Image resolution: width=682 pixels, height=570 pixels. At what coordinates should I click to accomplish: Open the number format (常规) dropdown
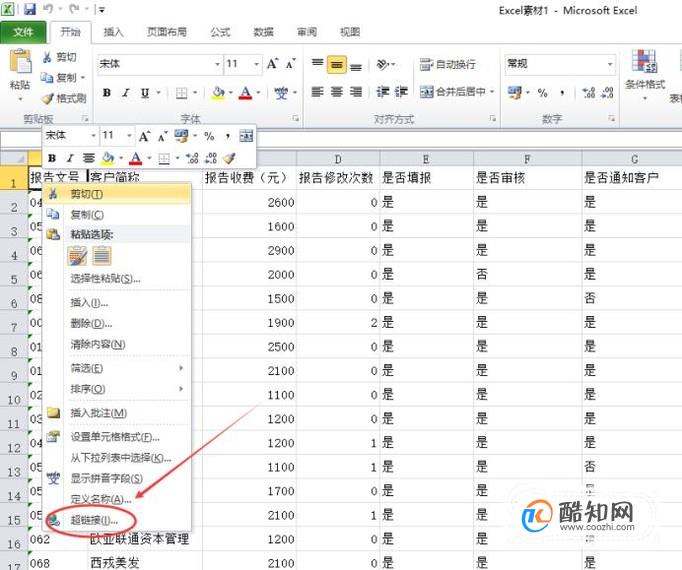(x=610, y=64)
